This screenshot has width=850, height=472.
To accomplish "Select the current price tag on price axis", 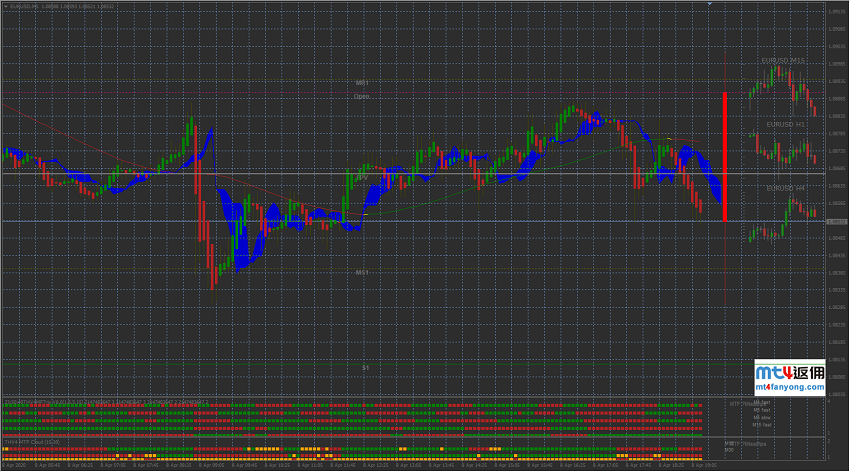I will tap(836, 222).
